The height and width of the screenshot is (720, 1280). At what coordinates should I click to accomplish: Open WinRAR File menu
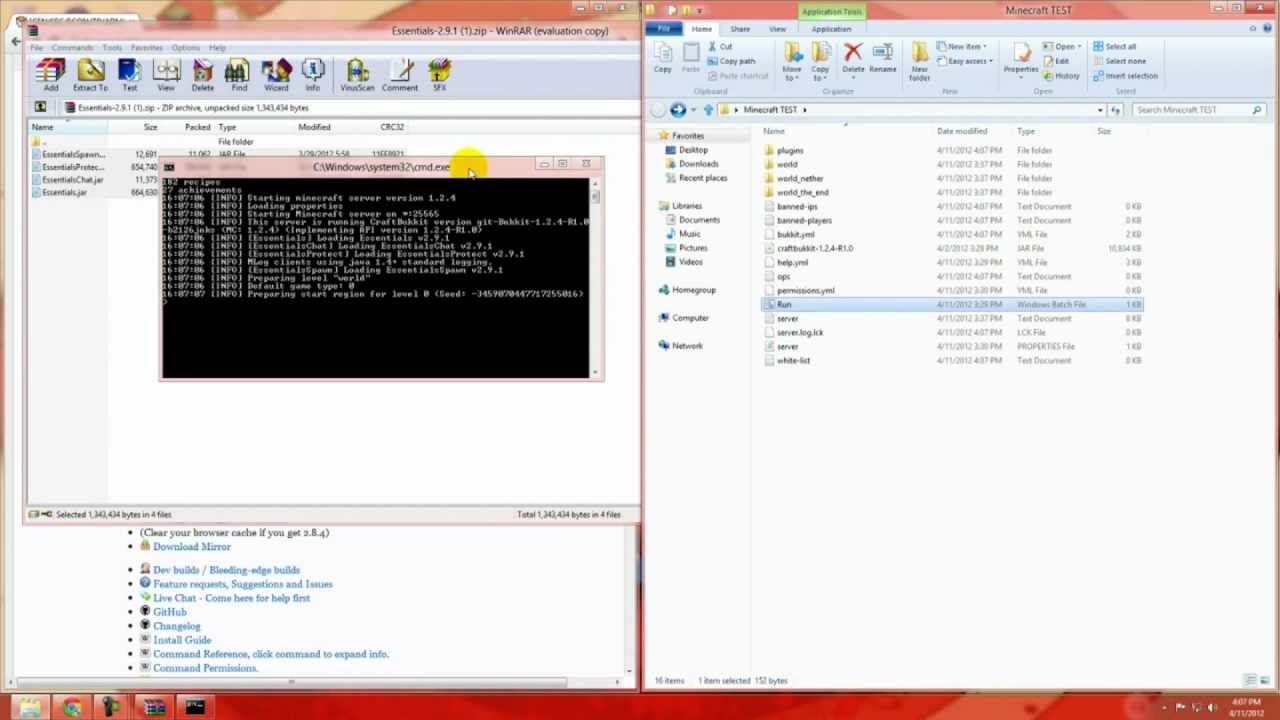36,47
